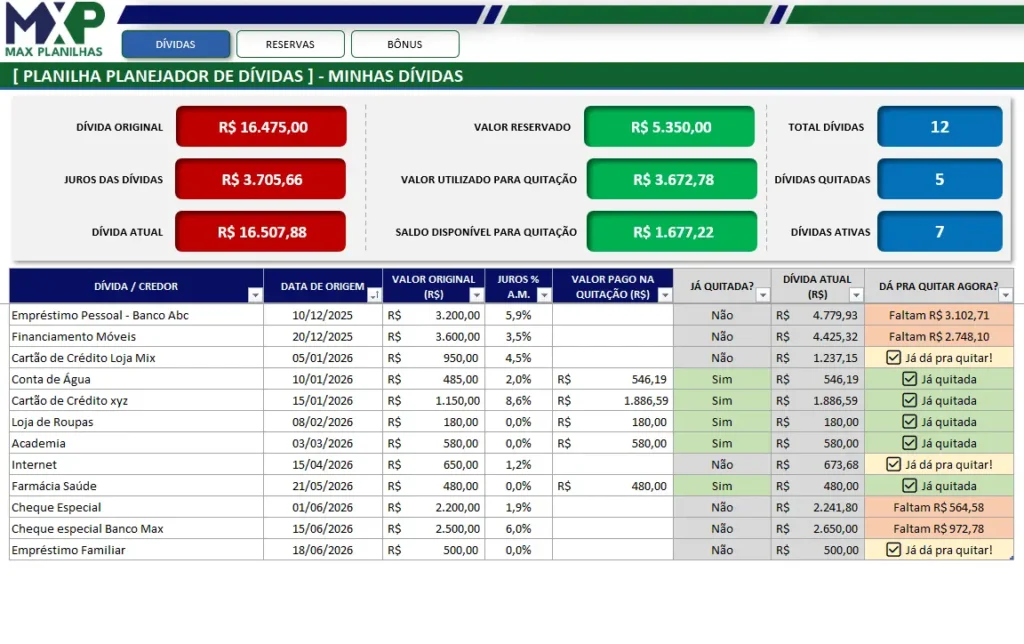The width and height of the screenshot is (1024, 644).
Task: Toggle checkbox for Cartão de Crédito Loja Mix
Action: (x=893, y=357)
